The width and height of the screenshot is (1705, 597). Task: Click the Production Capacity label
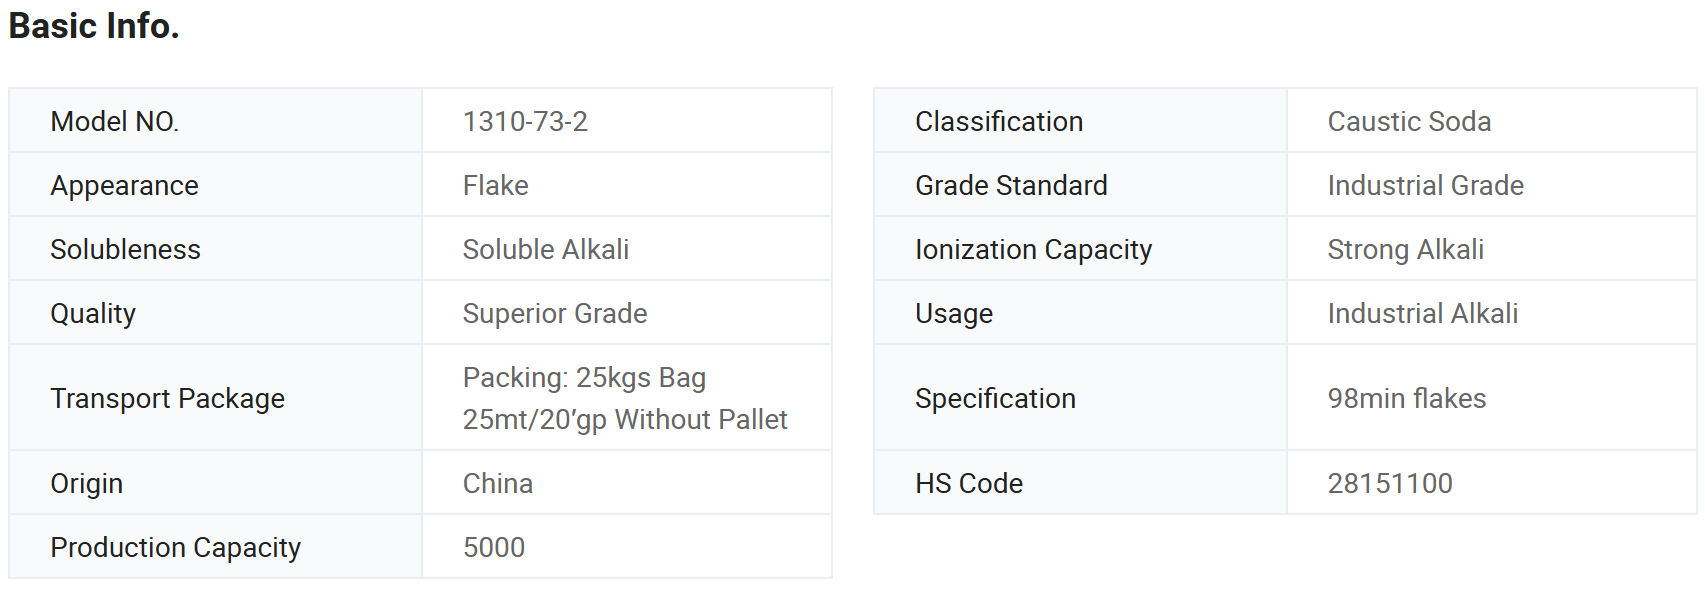point(176,548)
